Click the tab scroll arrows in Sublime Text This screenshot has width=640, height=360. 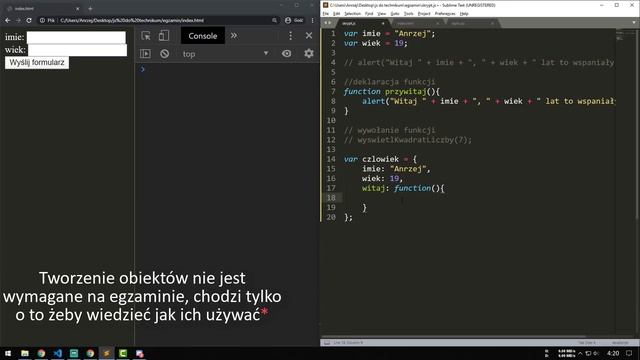[x=327, y=23]
